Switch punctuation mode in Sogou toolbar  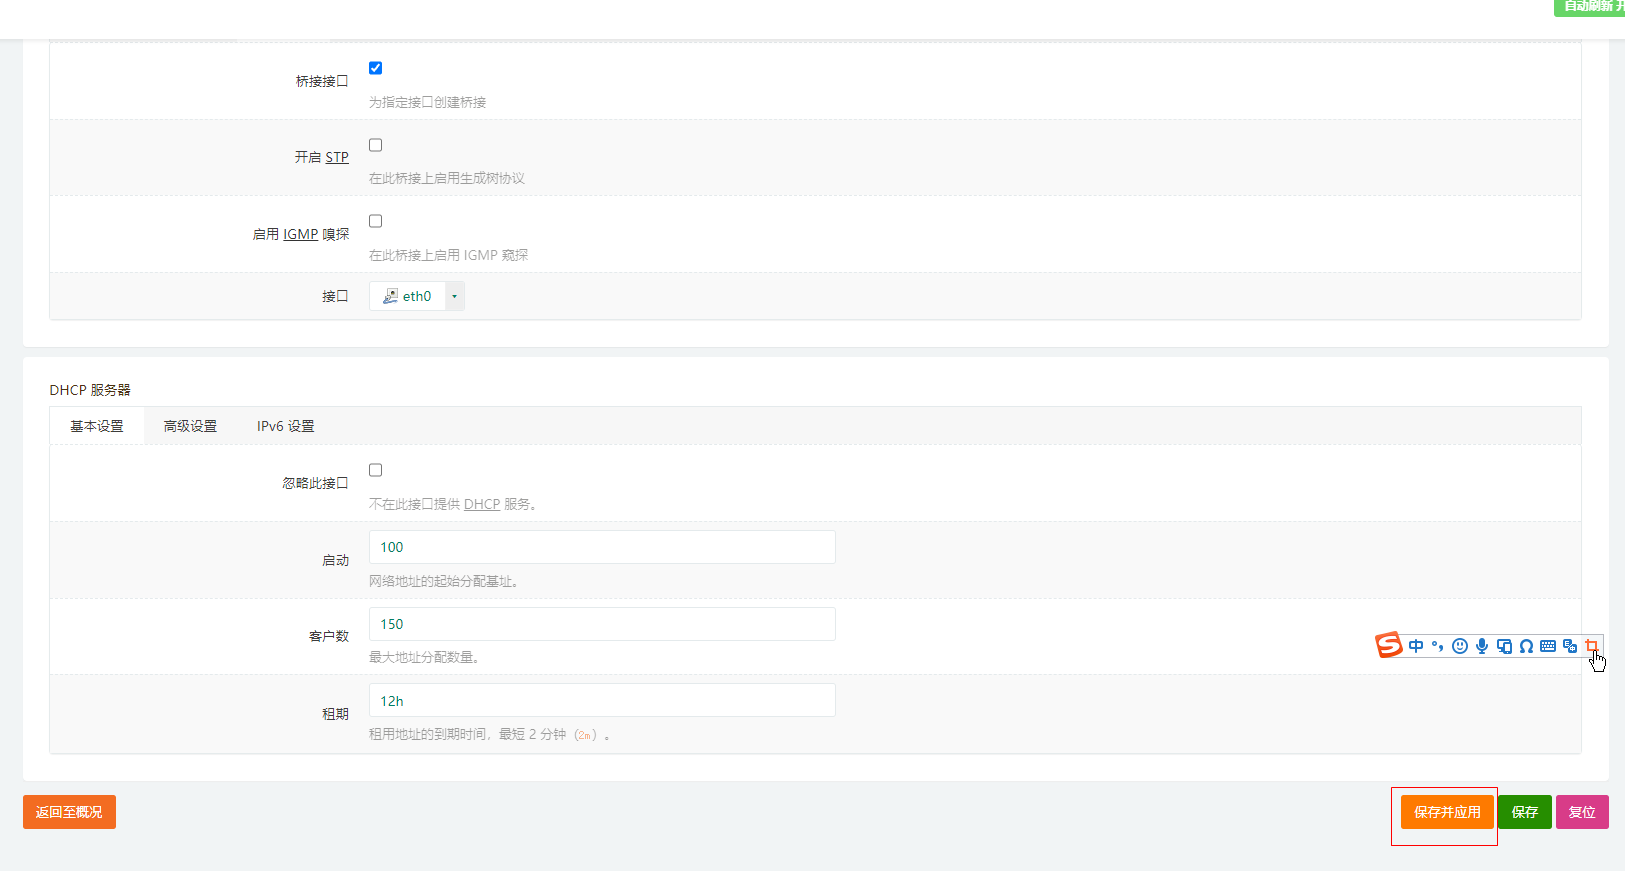(x=1437, y=646)
